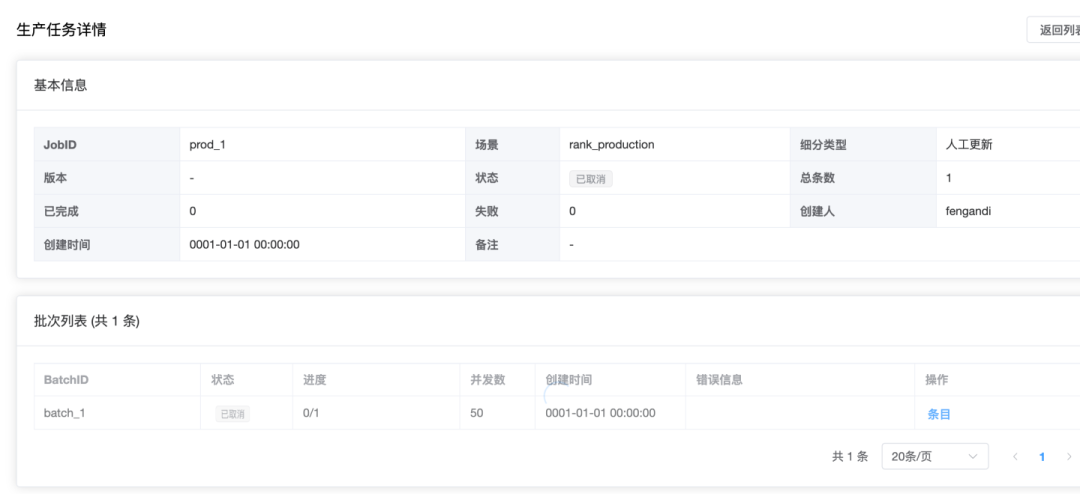Click the 创建人 label
Viewport: 1080px width, 494px height.
pyautogui.click(x=817, y=212)
